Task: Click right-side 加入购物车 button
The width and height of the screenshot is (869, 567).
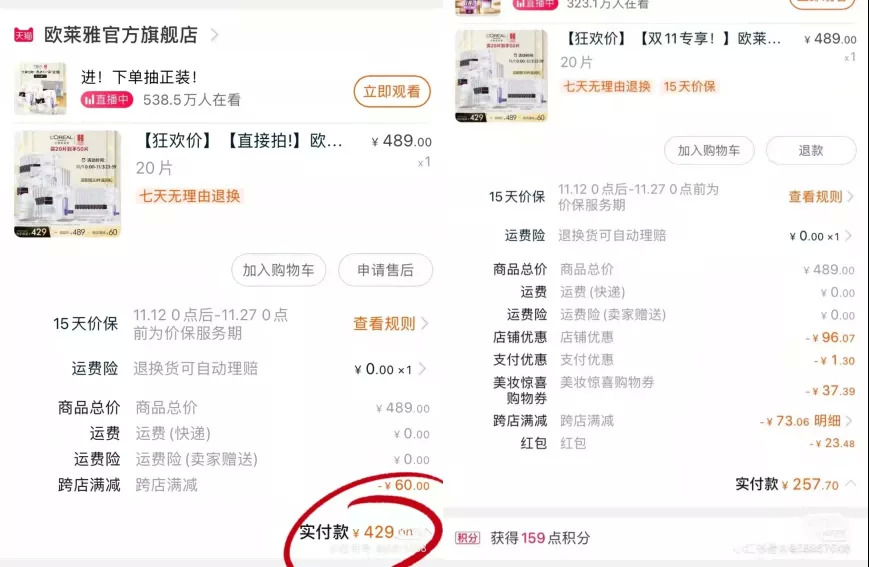Action: [709, 150]
